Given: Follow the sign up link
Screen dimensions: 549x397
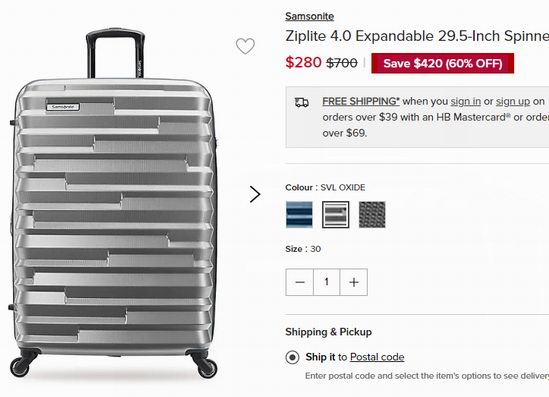Looking at the screenshot, I should [x=513, y=101].
